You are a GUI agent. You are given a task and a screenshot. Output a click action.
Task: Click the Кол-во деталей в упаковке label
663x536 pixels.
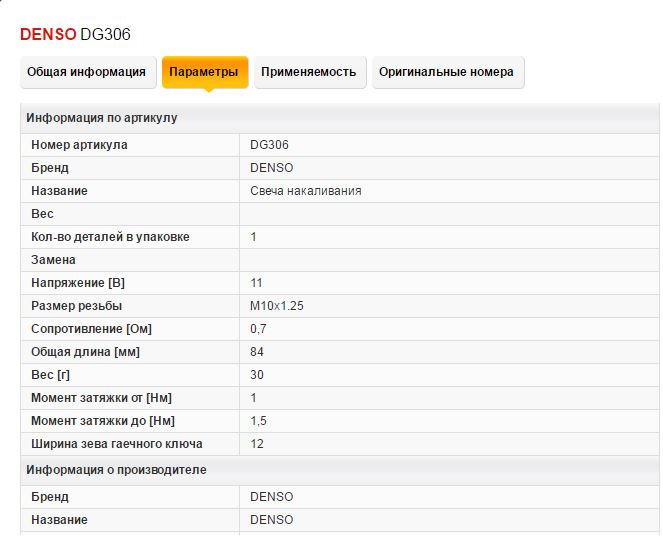click(x=110, y=237)
